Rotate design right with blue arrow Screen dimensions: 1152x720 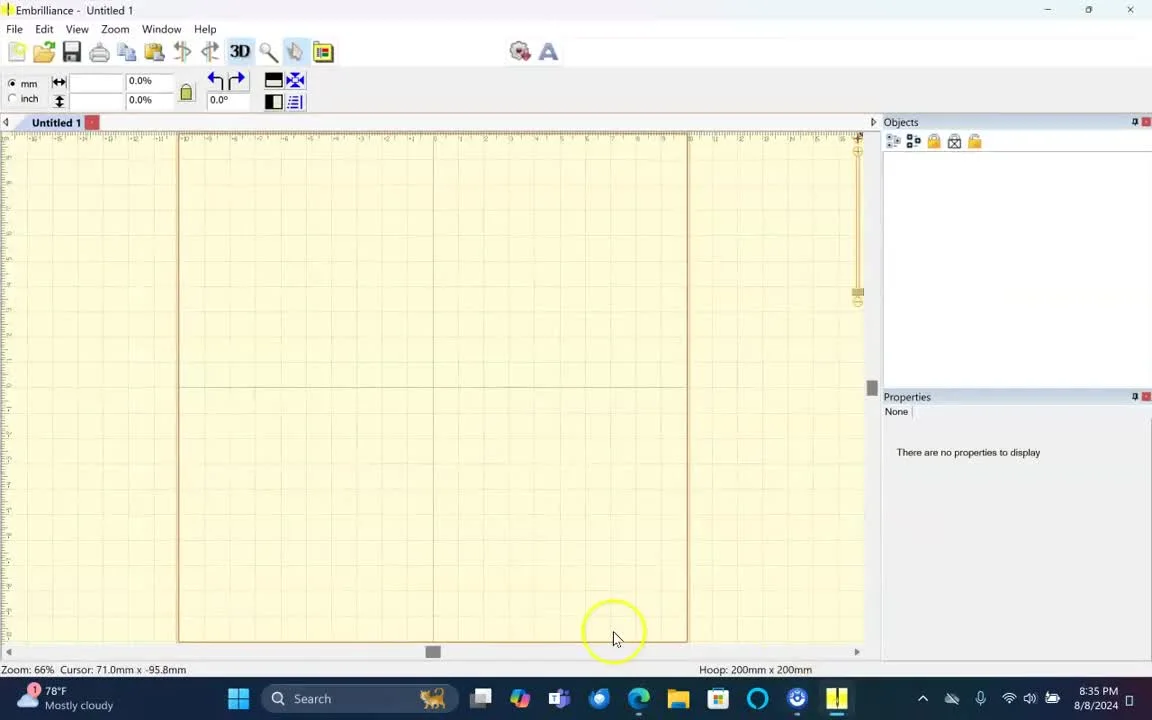point(237,80)
